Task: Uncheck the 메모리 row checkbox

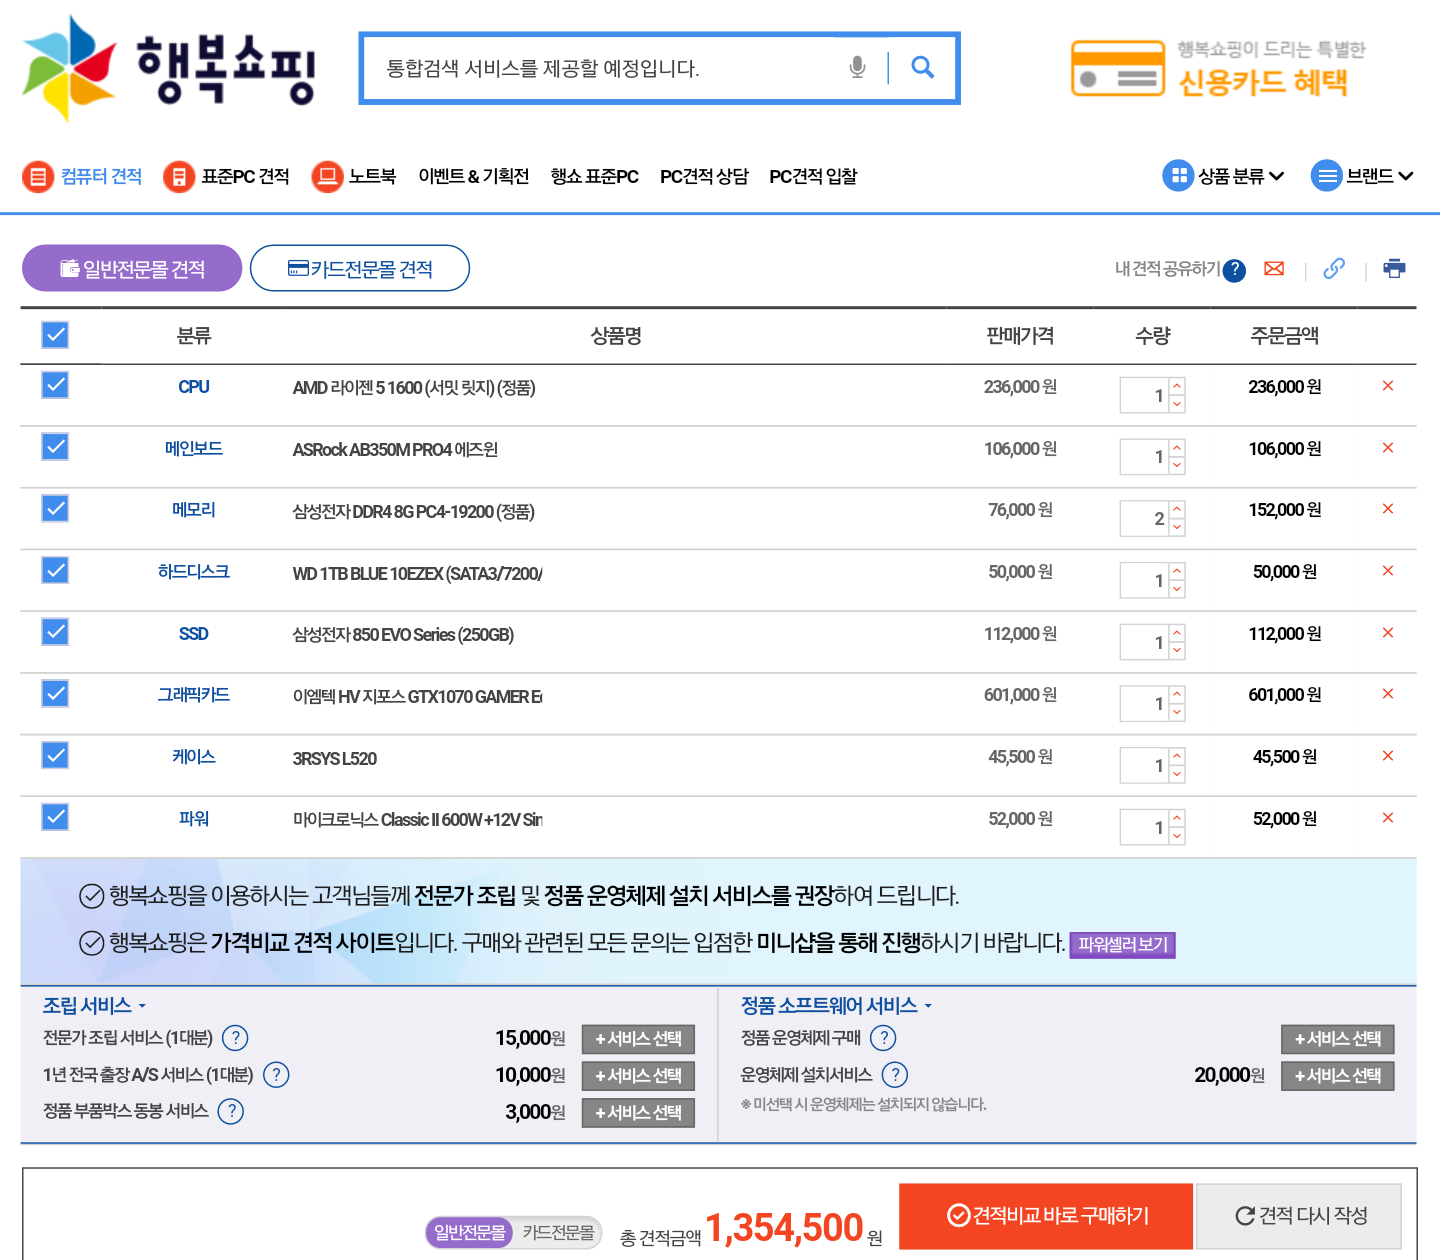Action: coord(55,509)
